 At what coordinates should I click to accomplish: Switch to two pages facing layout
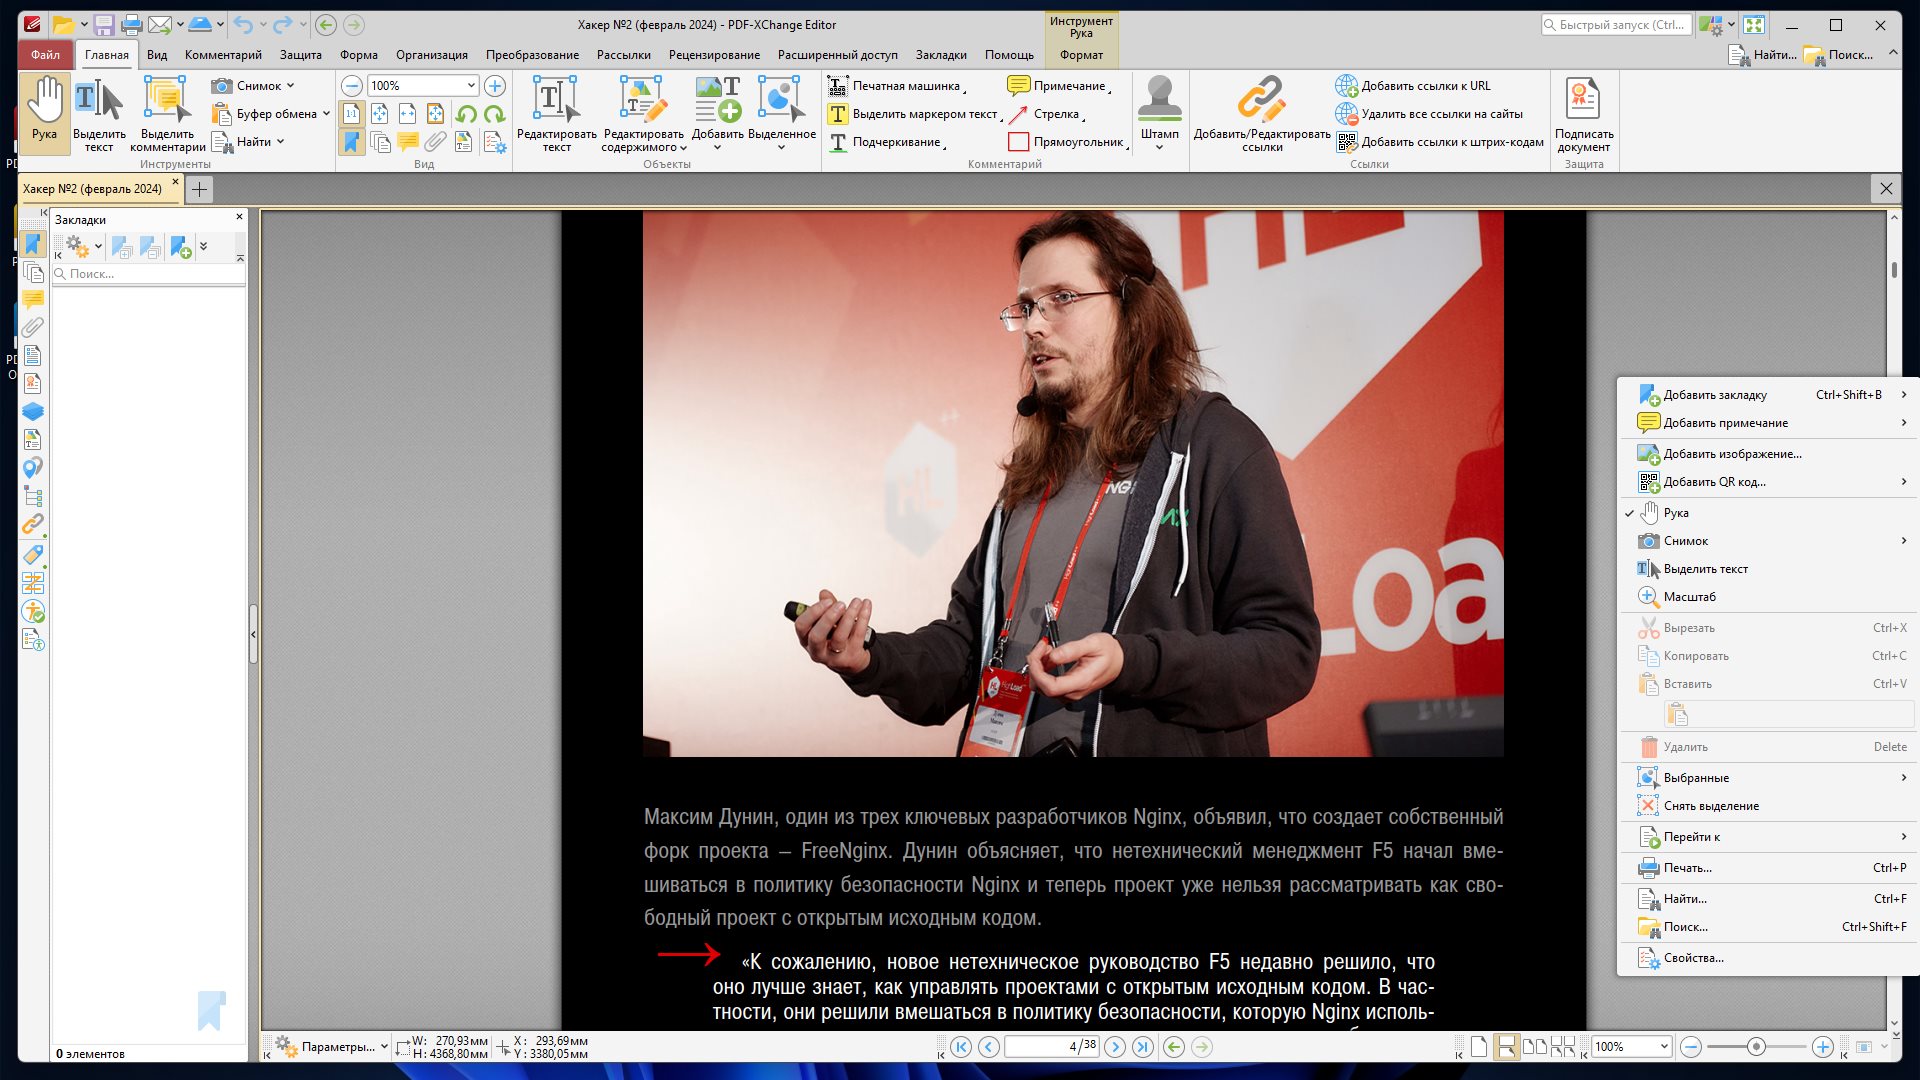(x=1535, y=1047)
